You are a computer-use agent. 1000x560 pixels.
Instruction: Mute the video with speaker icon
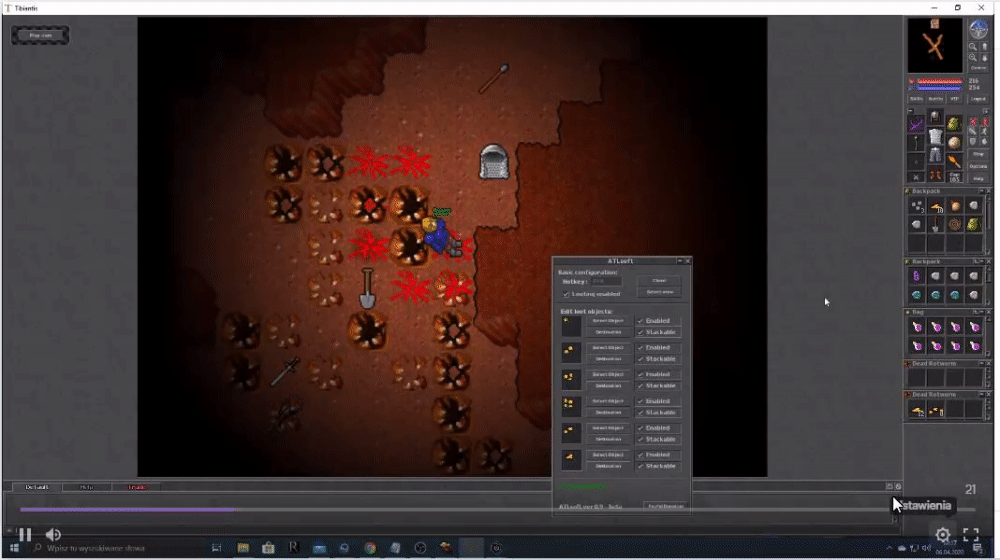coord(54,534)
